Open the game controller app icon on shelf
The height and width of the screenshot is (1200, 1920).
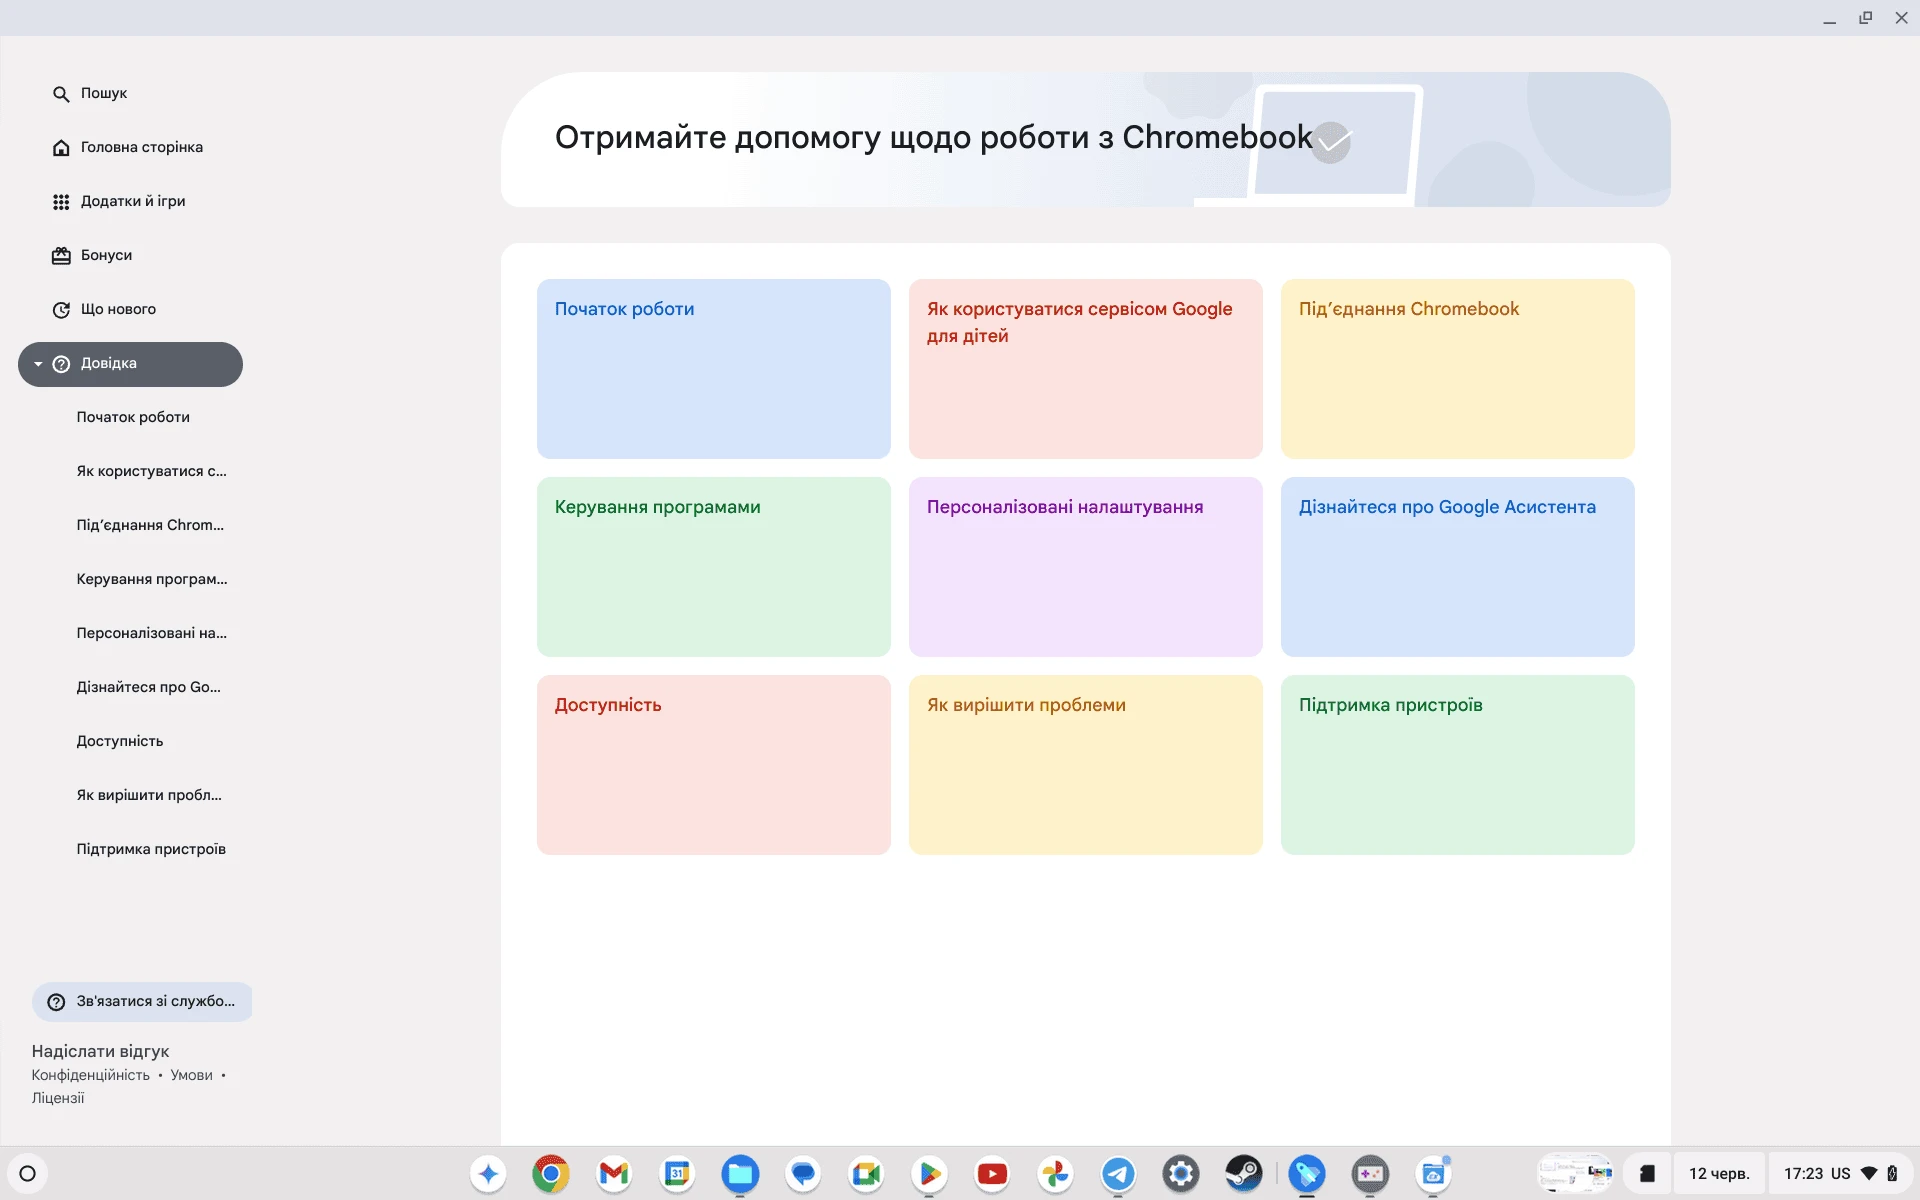(x=1370, y=1174)
